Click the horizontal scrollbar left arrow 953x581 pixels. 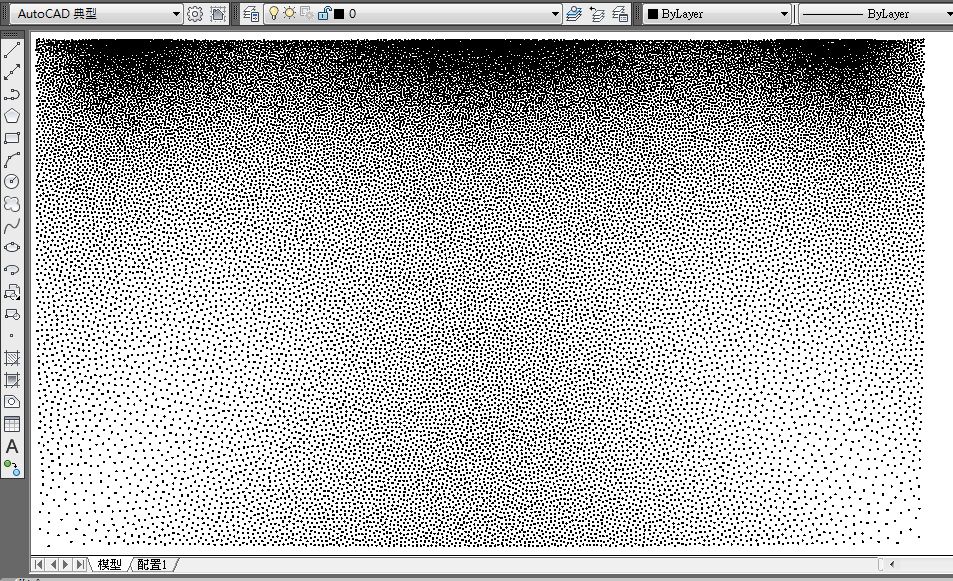(x=892, y=564)
